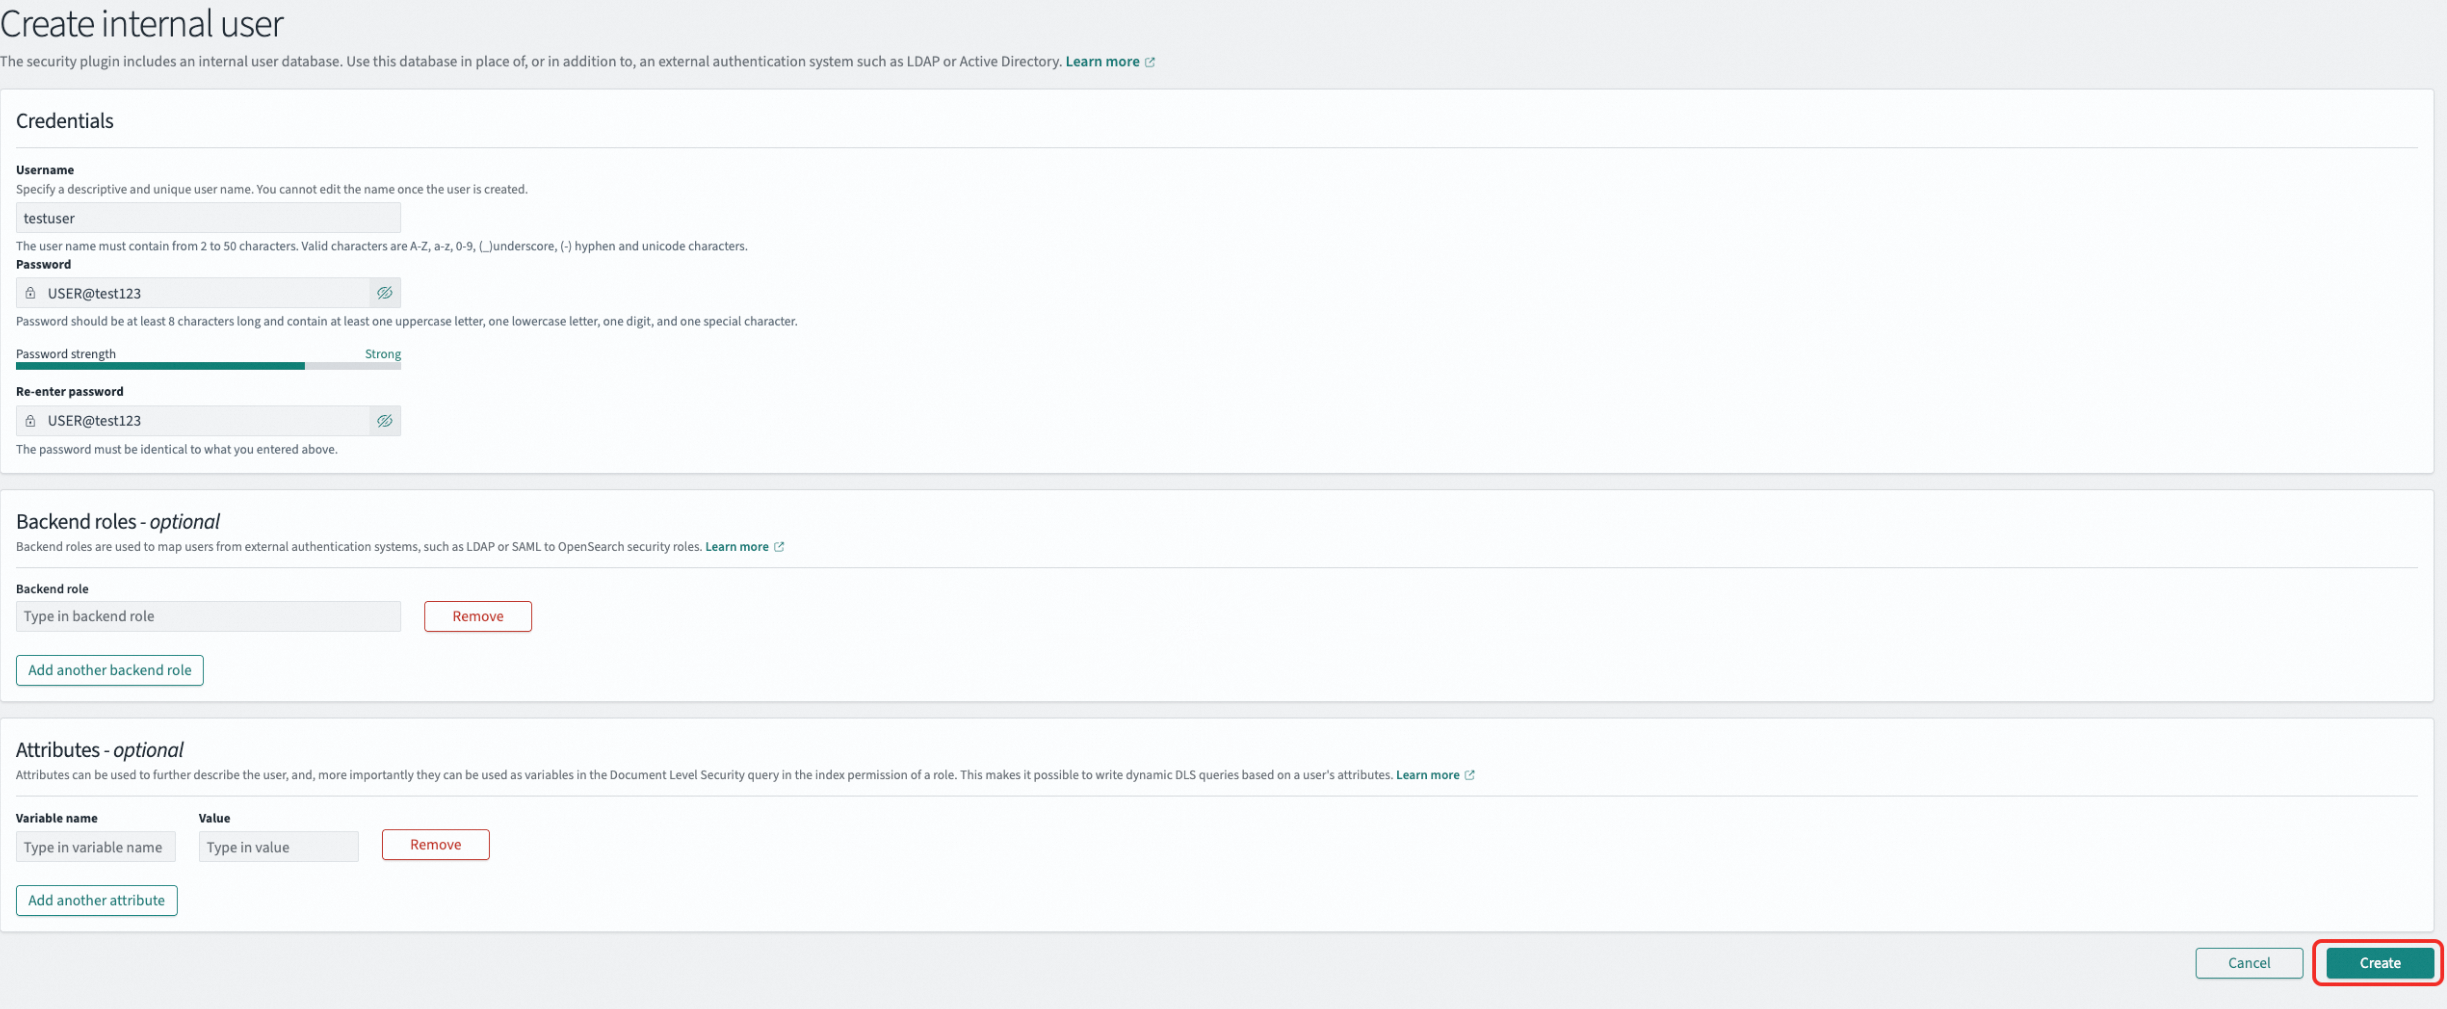The width and height of the screenshot is (2447, 1009).
Task: Click the Value label
Action: pyautogui.click(x=215, y=818)
